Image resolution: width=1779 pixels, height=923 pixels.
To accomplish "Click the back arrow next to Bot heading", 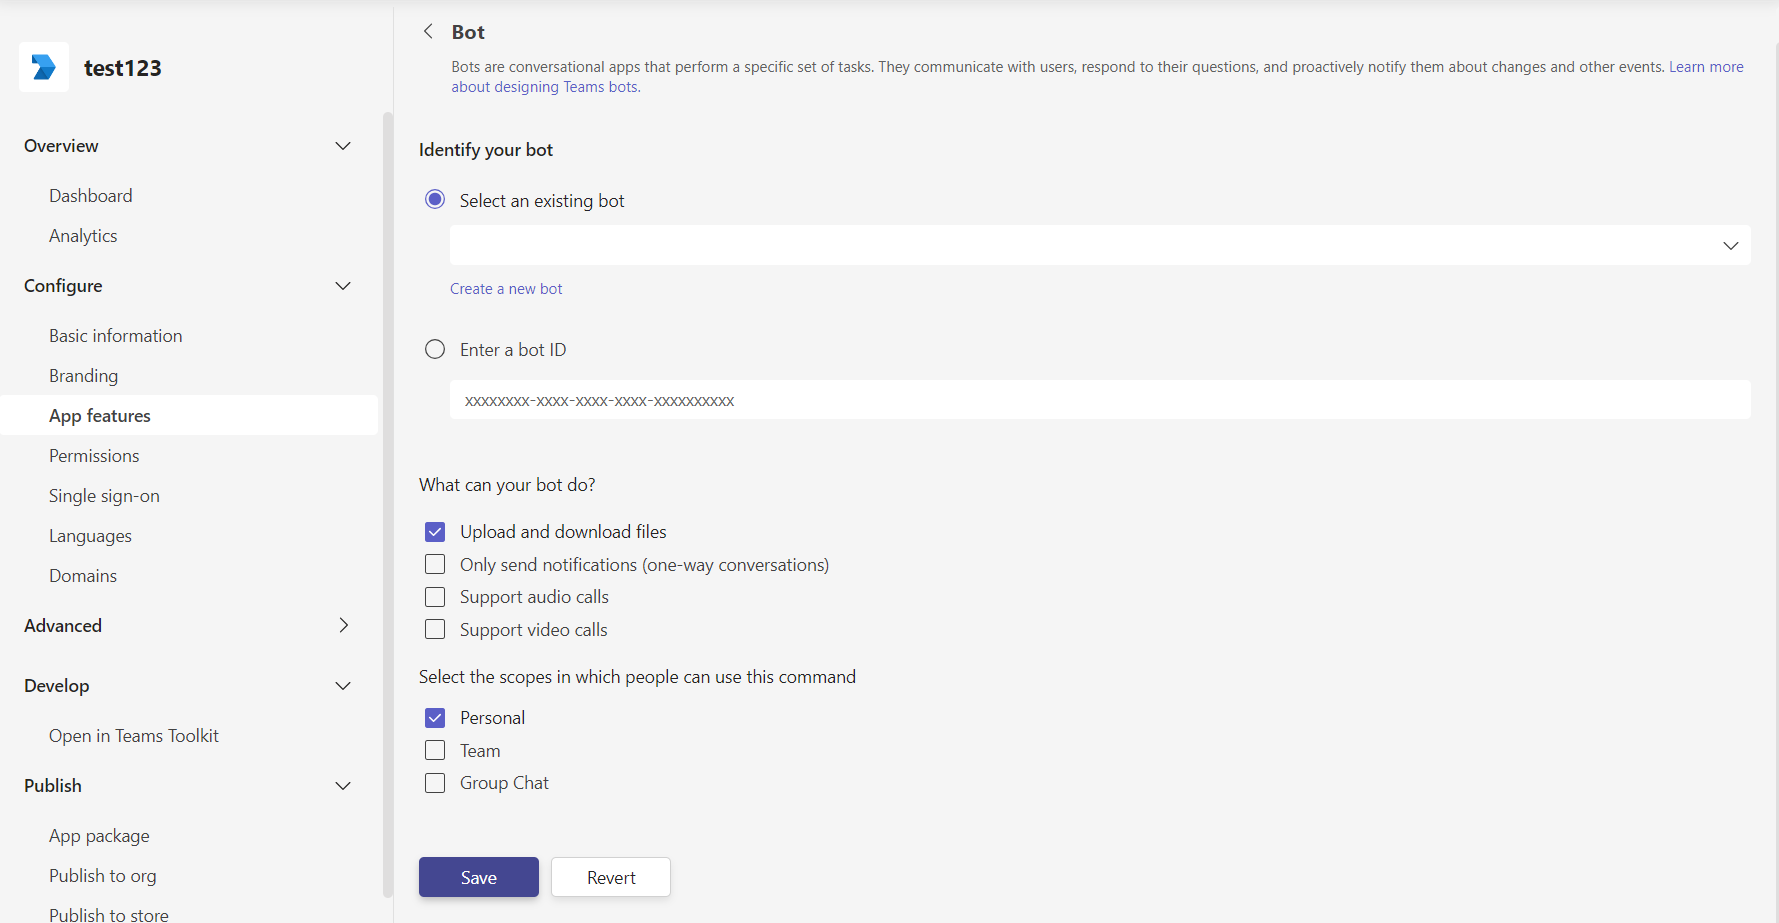I will pos(428,31).
